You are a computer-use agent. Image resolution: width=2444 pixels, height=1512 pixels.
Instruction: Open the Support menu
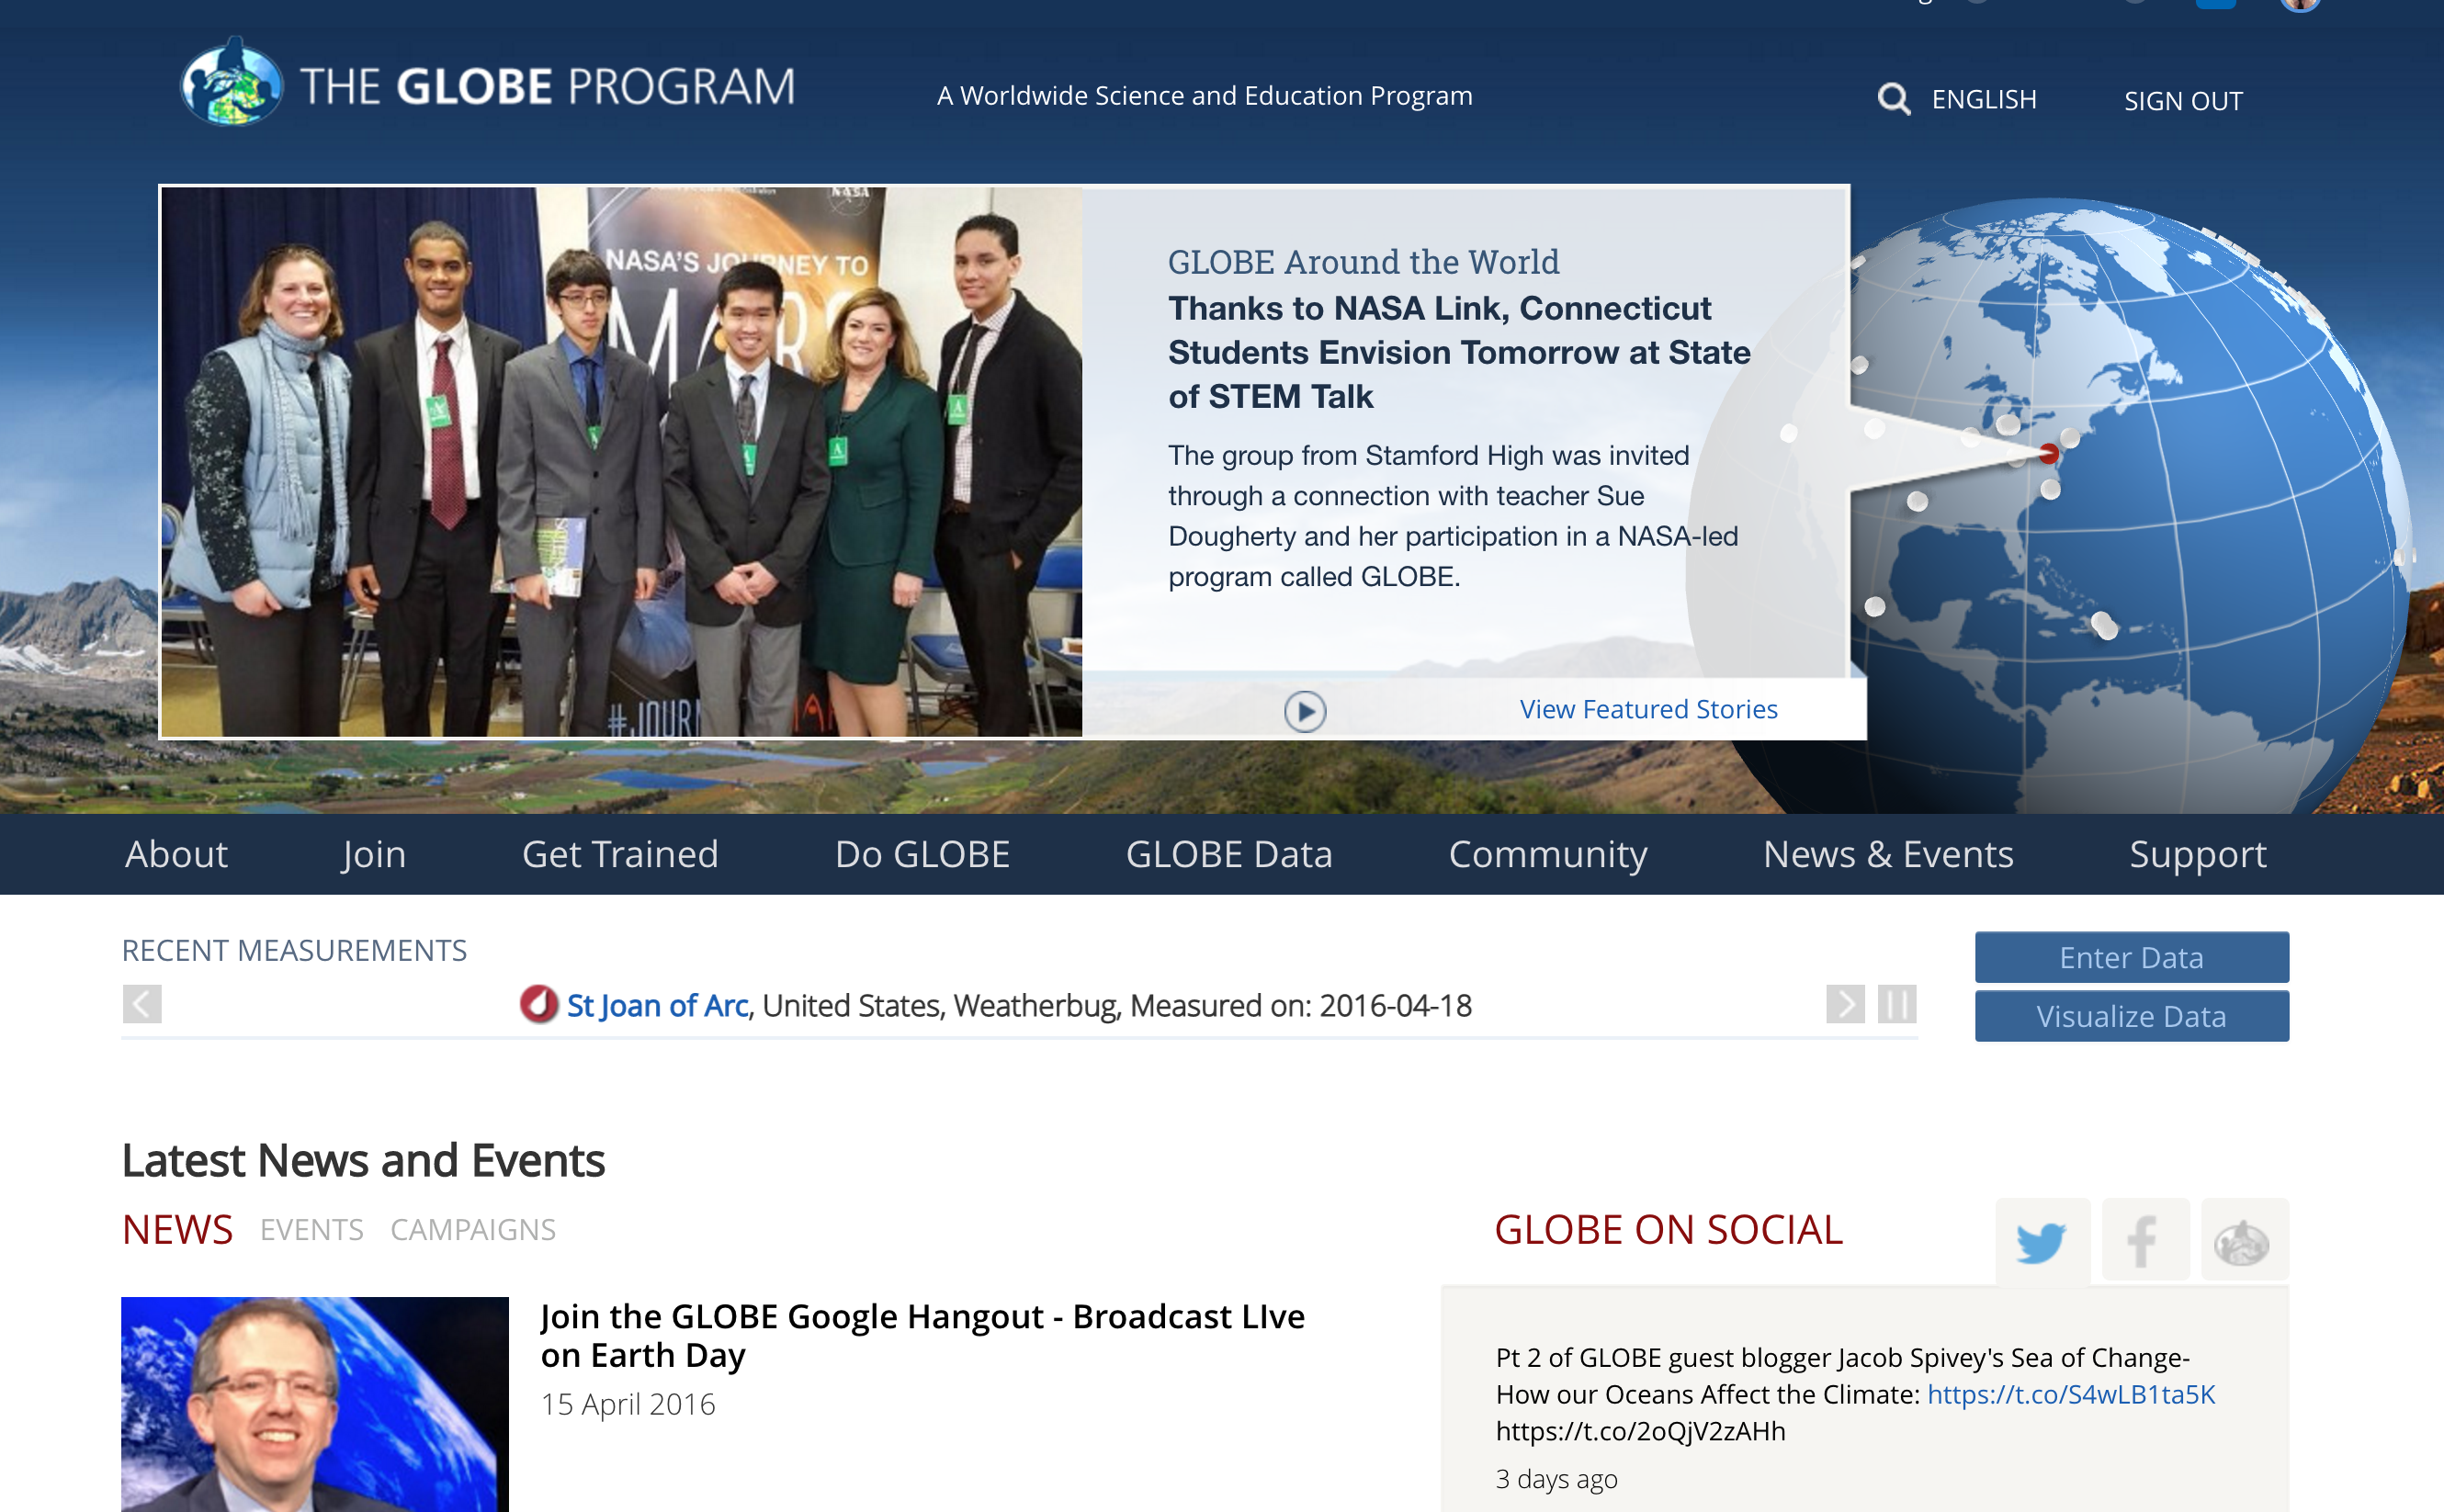2198,854
